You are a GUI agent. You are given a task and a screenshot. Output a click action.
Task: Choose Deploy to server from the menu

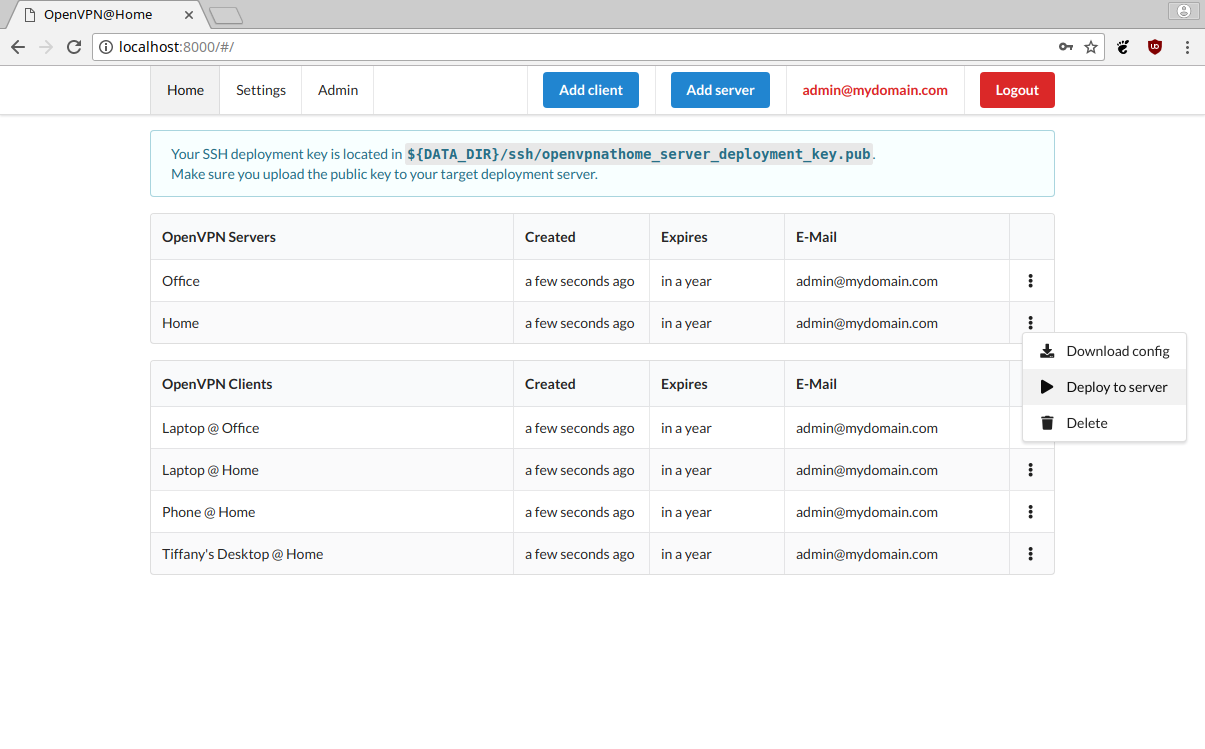(x=1117, y=387)
